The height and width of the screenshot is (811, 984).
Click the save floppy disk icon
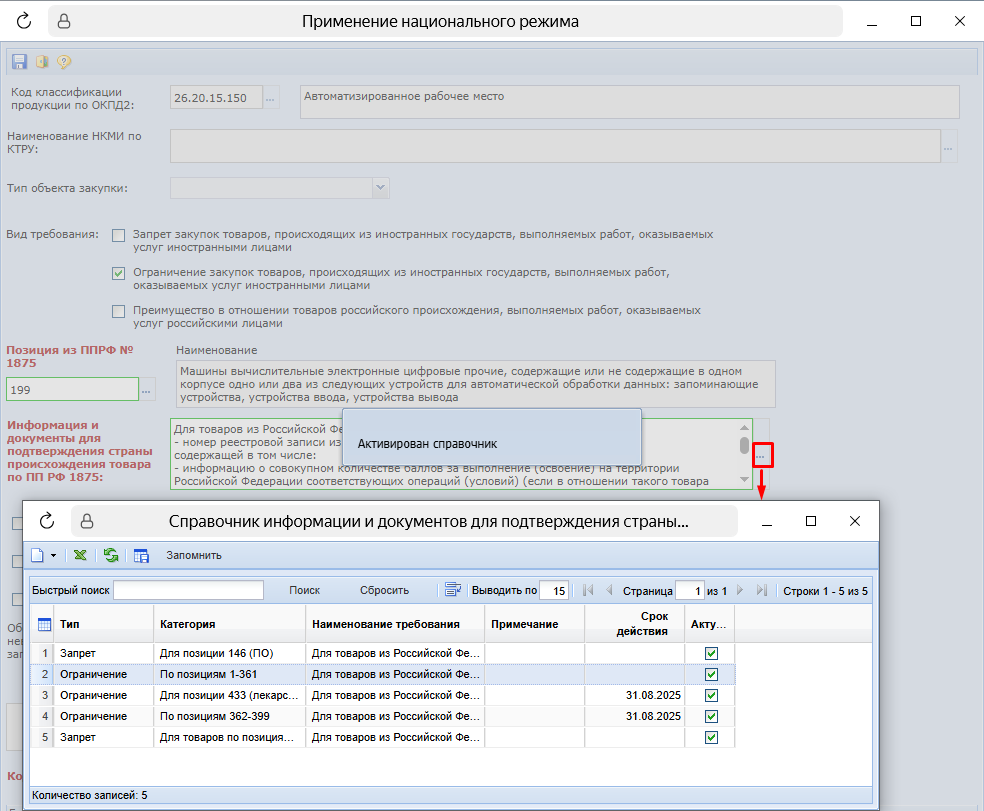coord(19,62)
